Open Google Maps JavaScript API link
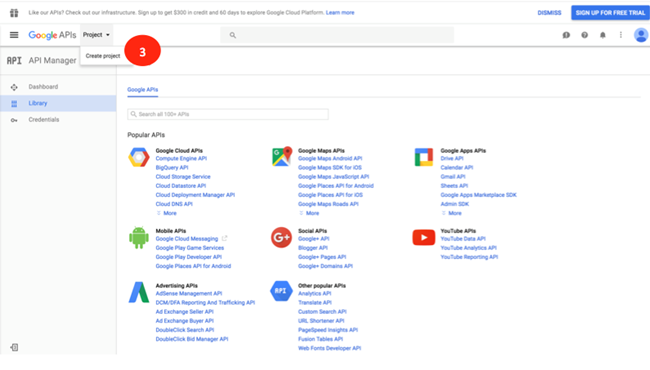 coord(333,177)
